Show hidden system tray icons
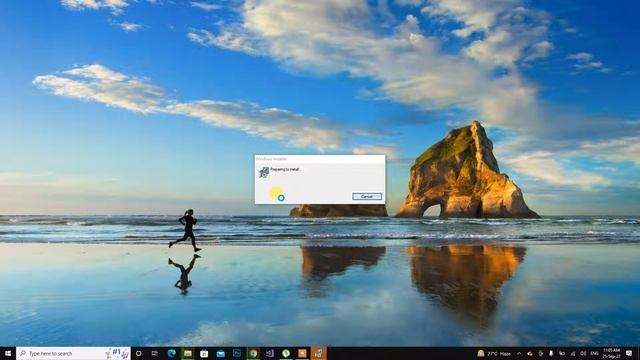Viewport: 640px width, 360px height. [x=519, y=353]
